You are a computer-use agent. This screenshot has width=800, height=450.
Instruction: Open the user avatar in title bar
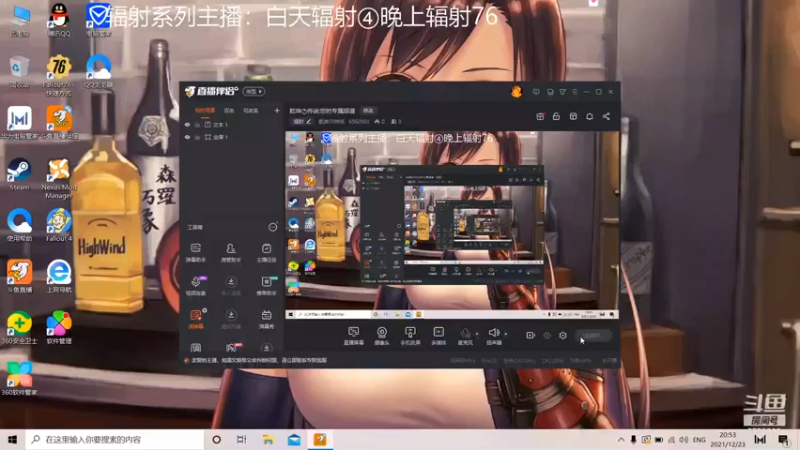point(516,92)
